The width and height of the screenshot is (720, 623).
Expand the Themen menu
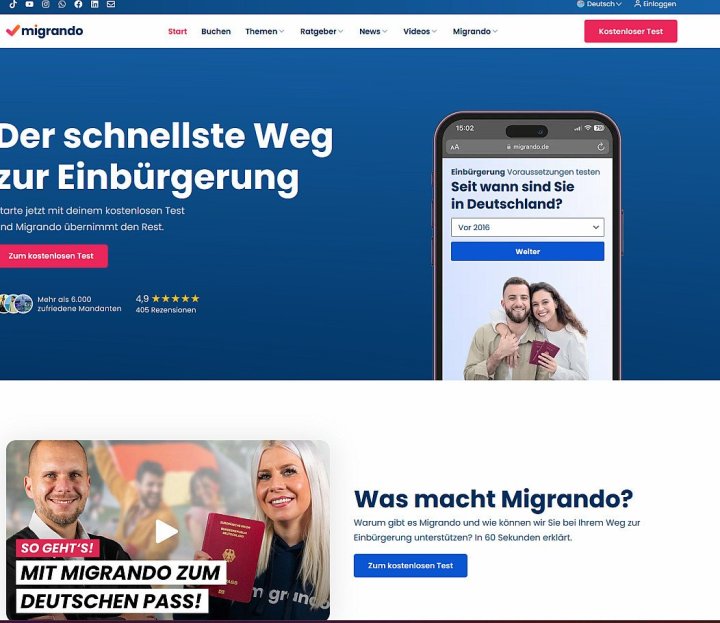[264, 31]
